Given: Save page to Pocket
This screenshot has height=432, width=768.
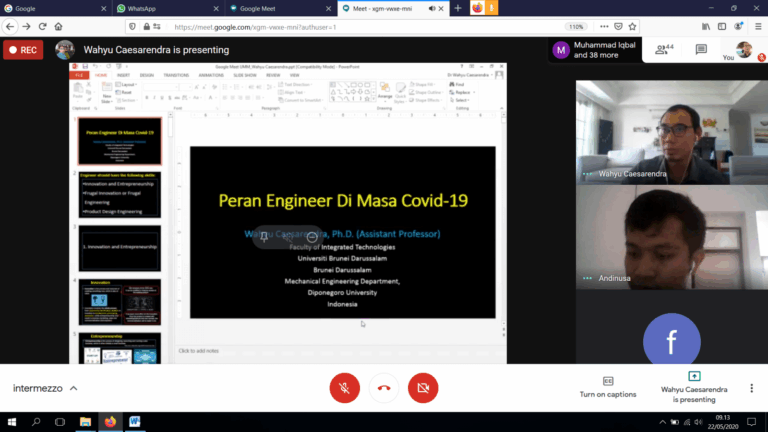Looking at the screenshot, I should pos(619,27).
